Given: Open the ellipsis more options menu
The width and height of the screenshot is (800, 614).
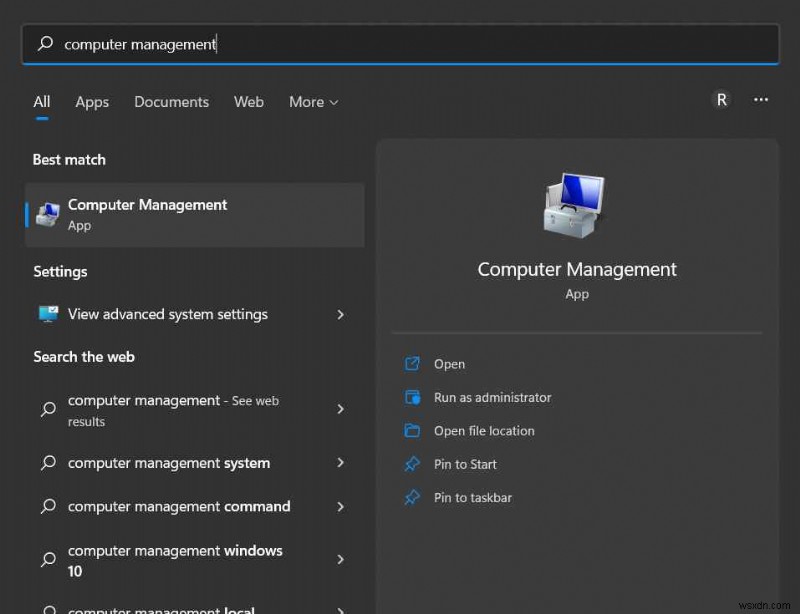Looking at the screenshot, I should tap(761, 100).
